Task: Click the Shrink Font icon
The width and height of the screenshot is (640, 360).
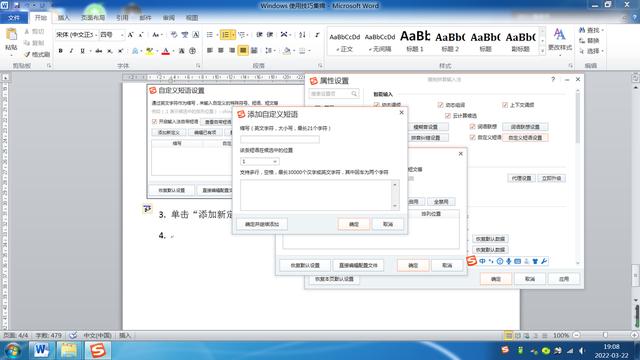Action: click(x=141, y=35)
